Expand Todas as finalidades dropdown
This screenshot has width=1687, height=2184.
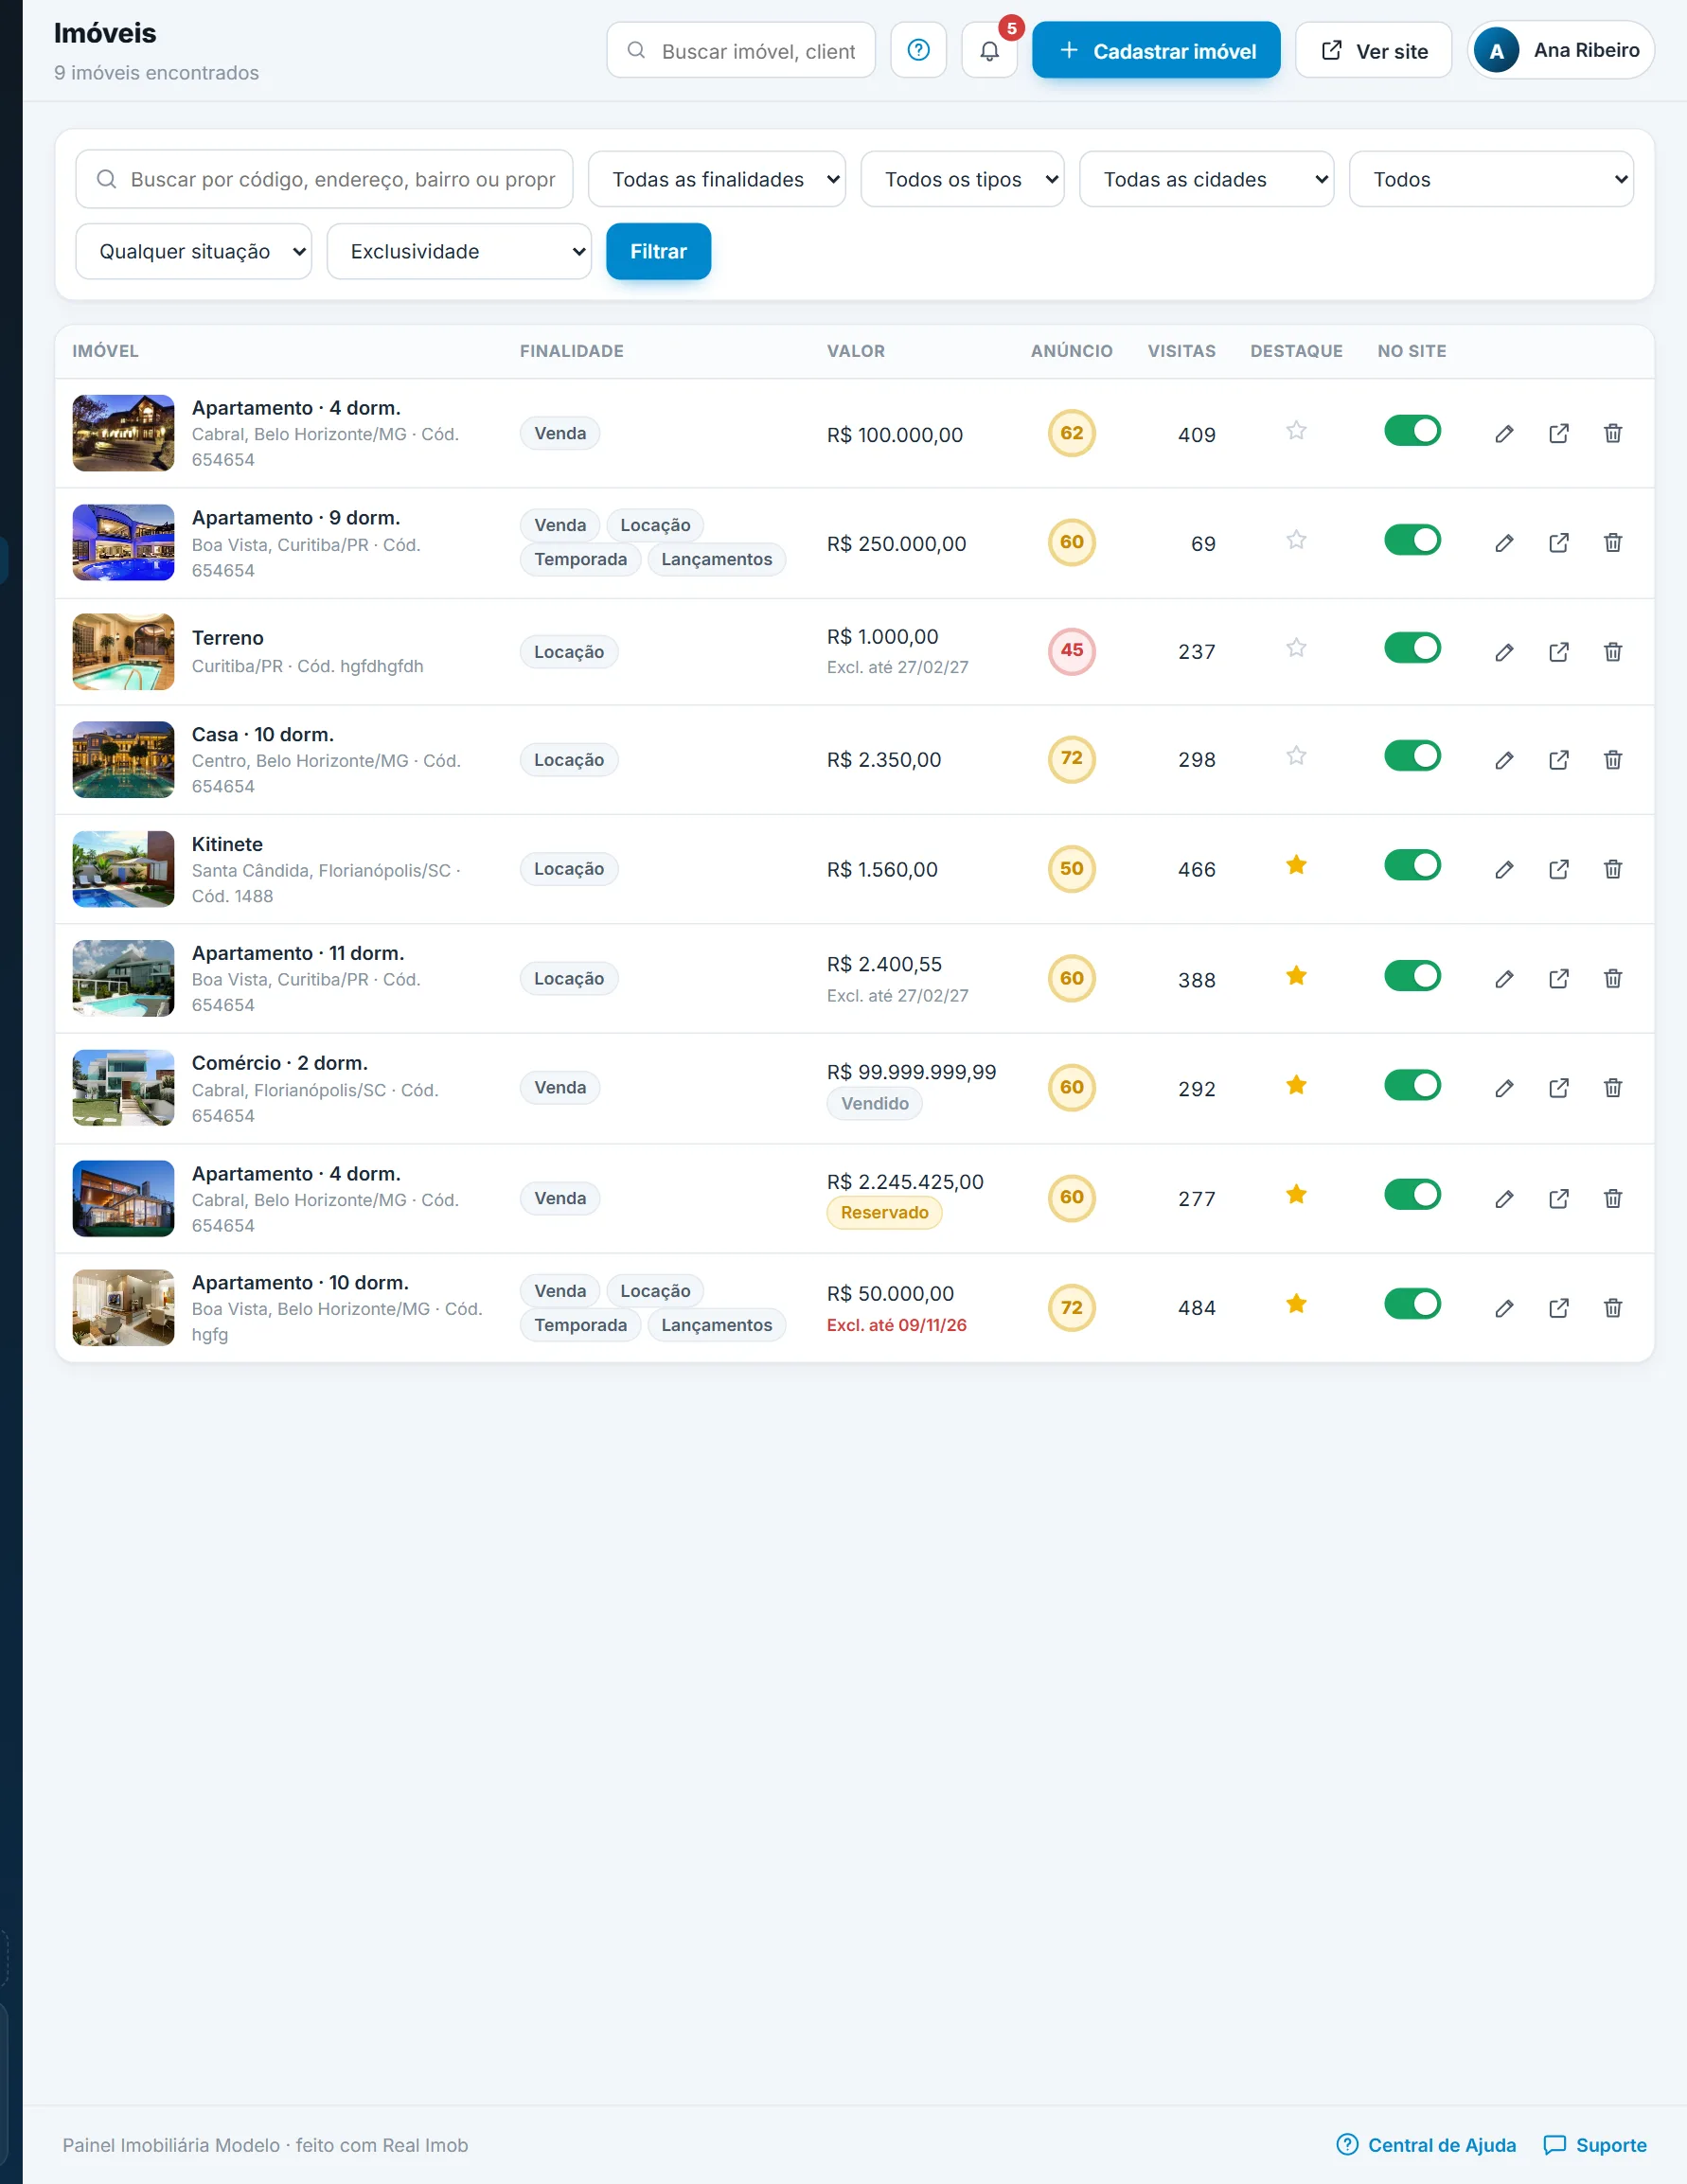[x=717, y=179]
